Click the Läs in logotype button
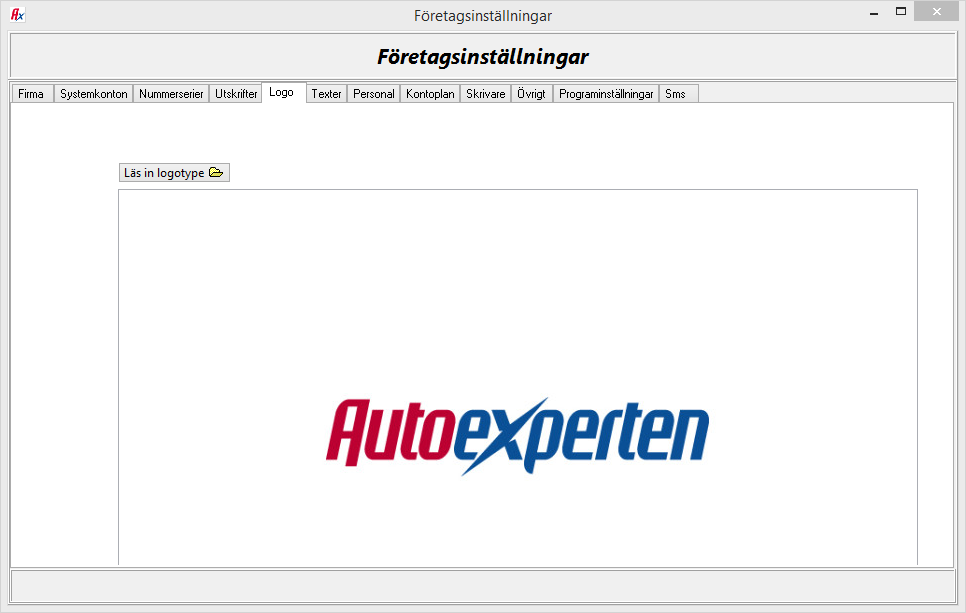The image size is (966, 613). [x=174, y=173]
